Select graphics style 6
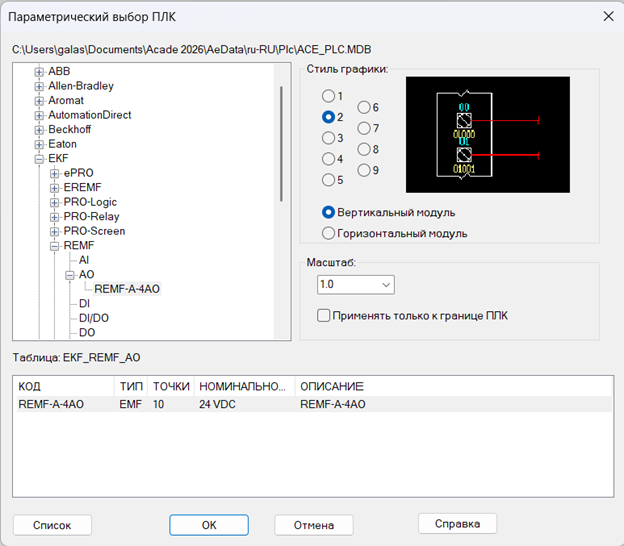This screenshot has width=624, height=546. [x=364, y=107]
